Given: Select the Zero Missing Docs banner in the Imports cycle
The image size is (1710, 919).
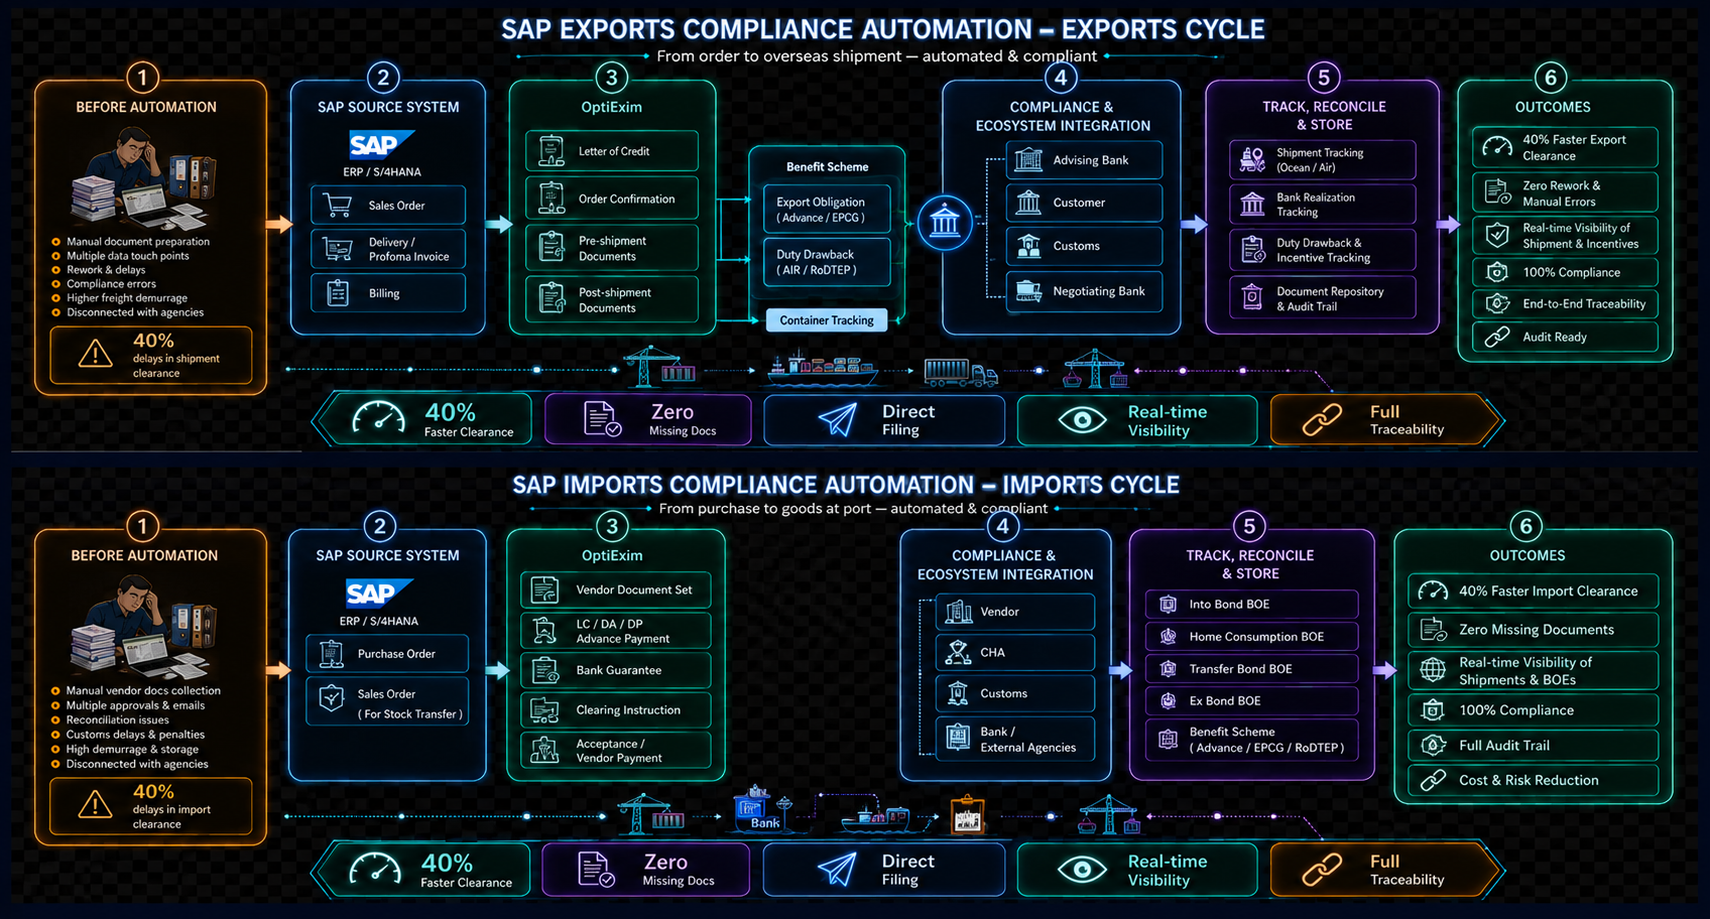Looking at the screenshot, I should pos(646,870).
